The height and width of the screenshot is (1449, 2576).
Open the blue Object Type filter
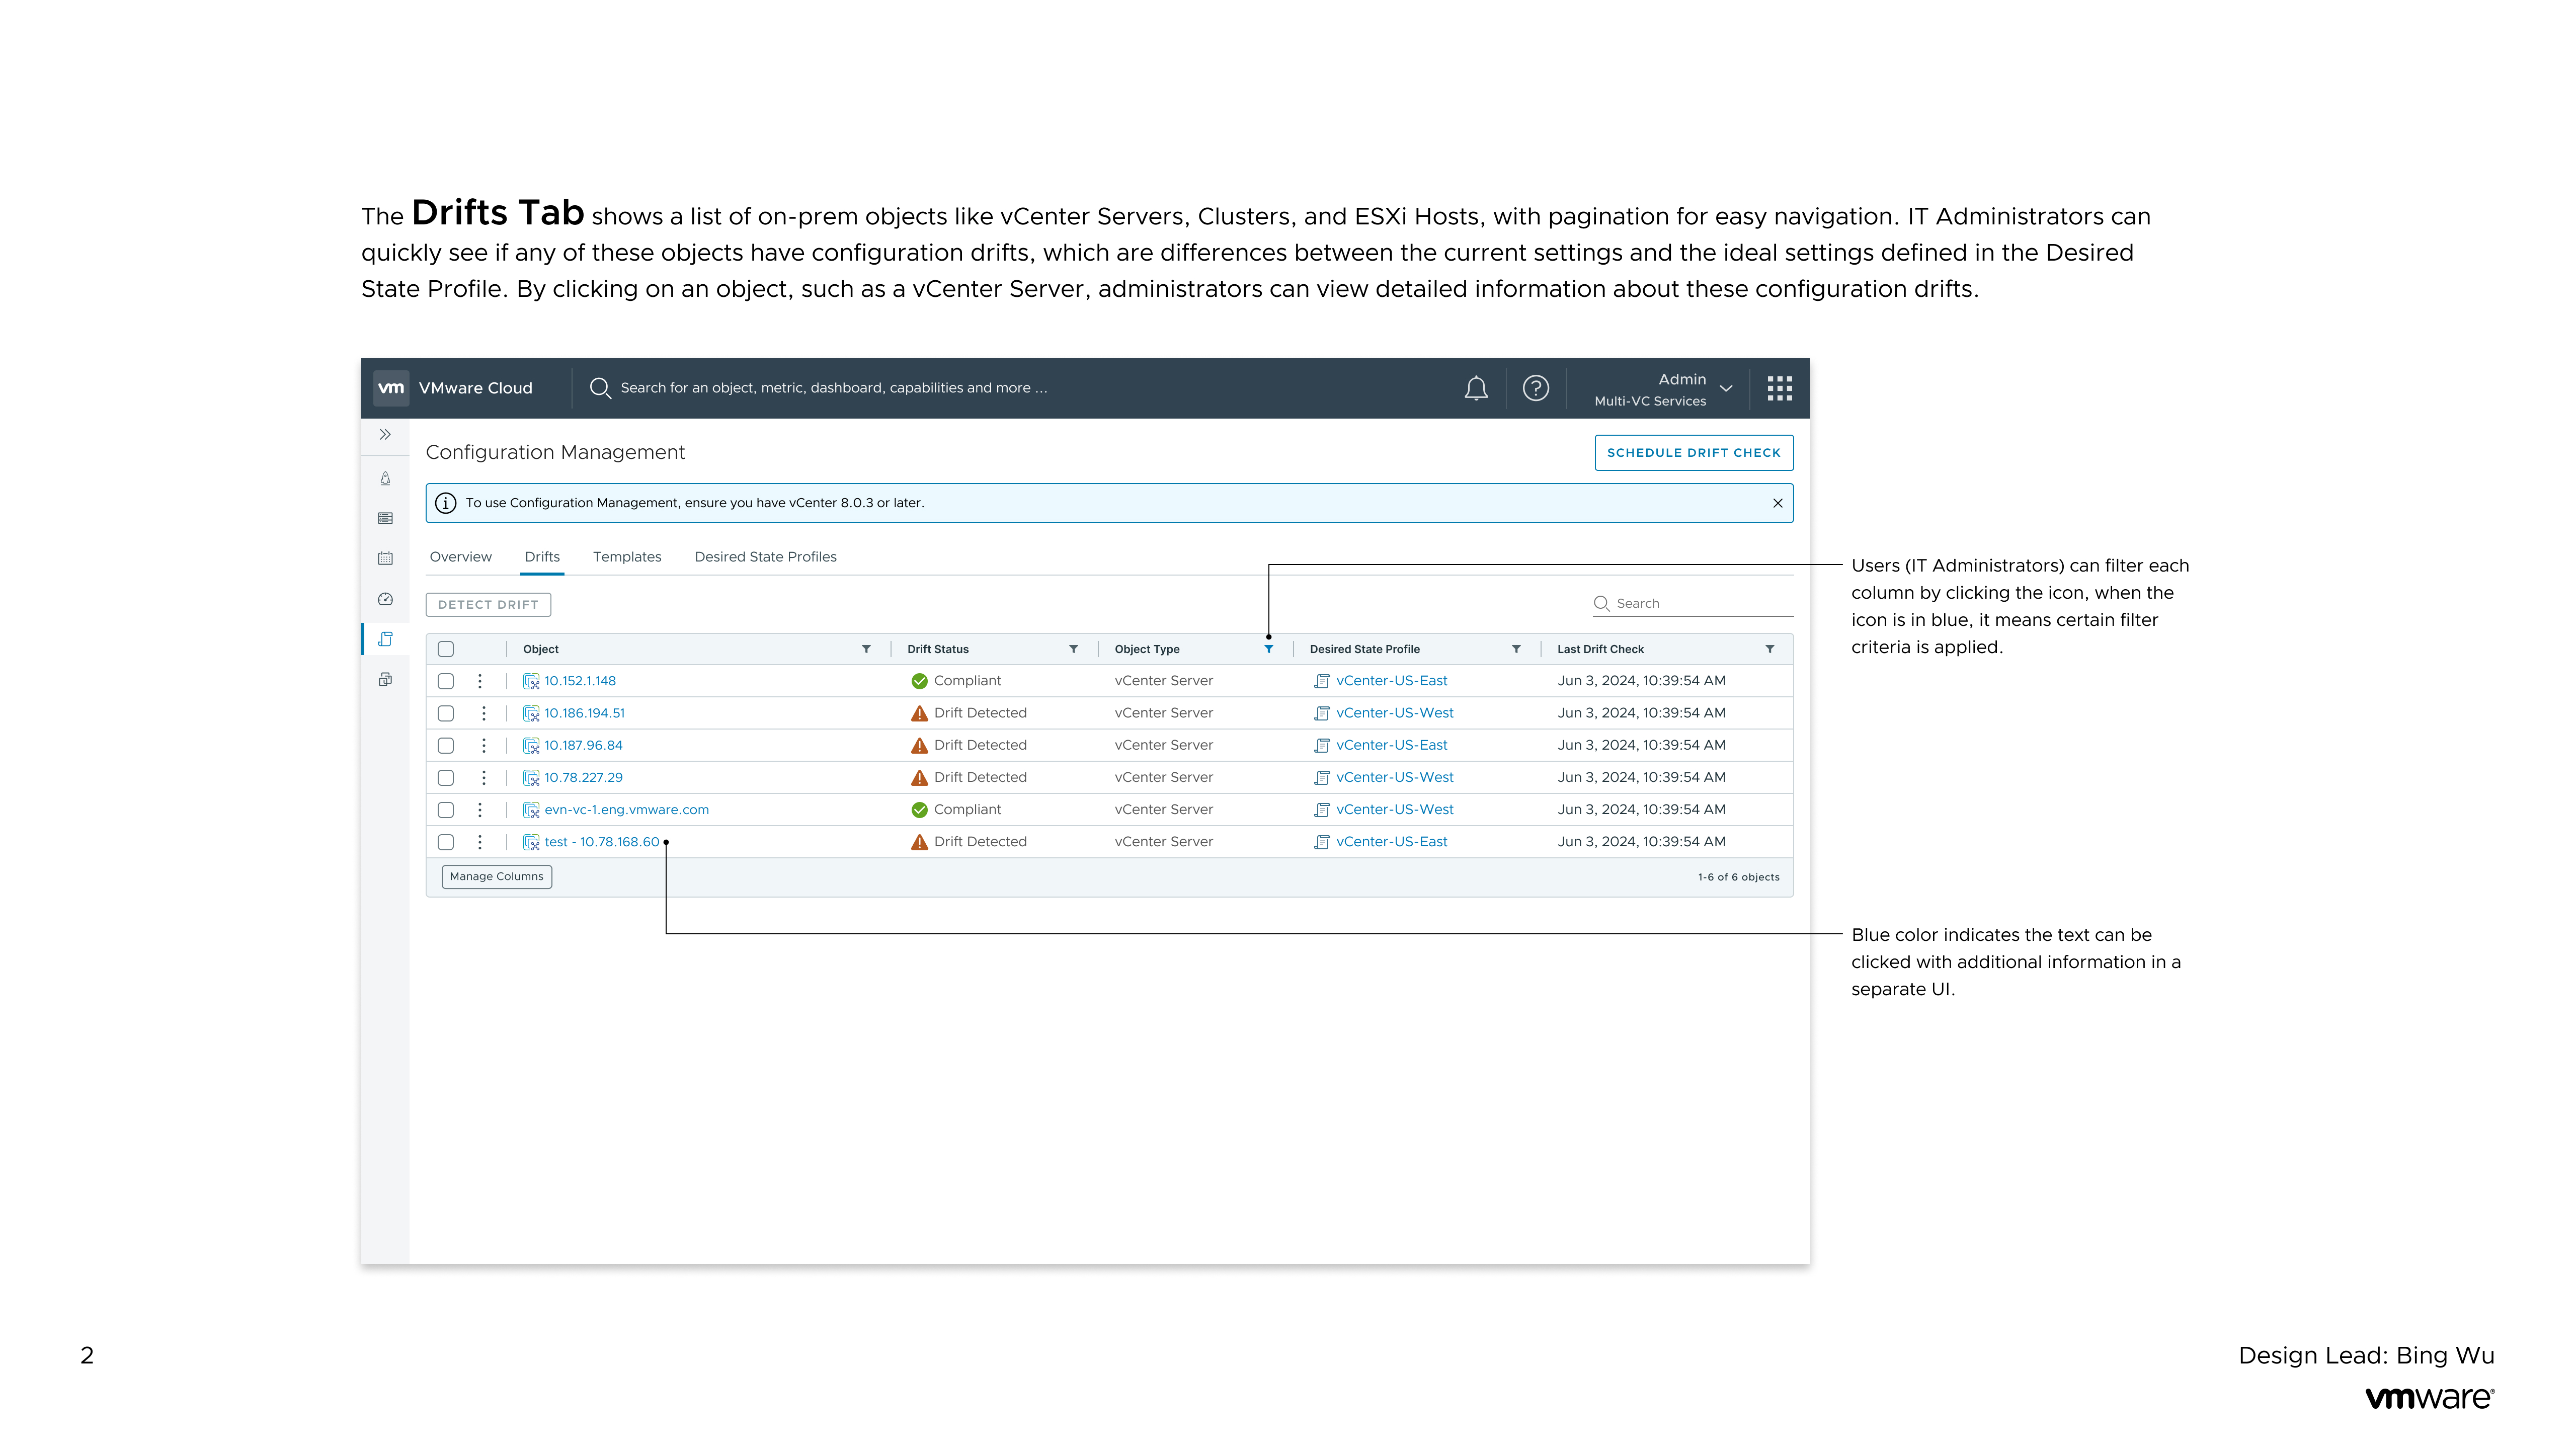pyautogui.click(x=1268, y=650)
